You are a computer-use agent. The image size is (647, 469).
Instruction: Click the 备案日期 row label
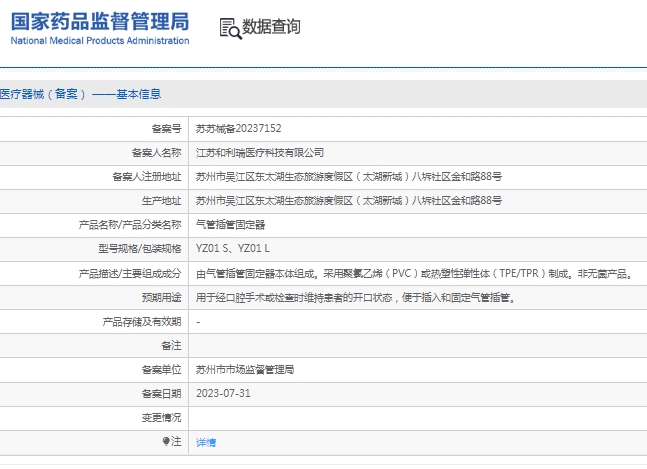162,394
